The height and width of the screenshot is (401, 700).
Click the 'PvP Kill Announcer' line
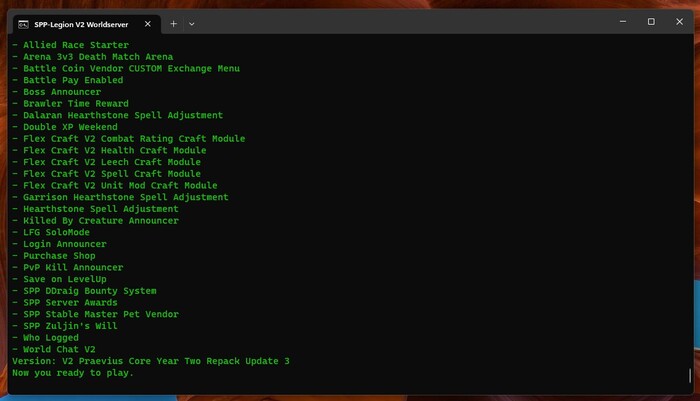coord(67,267)
